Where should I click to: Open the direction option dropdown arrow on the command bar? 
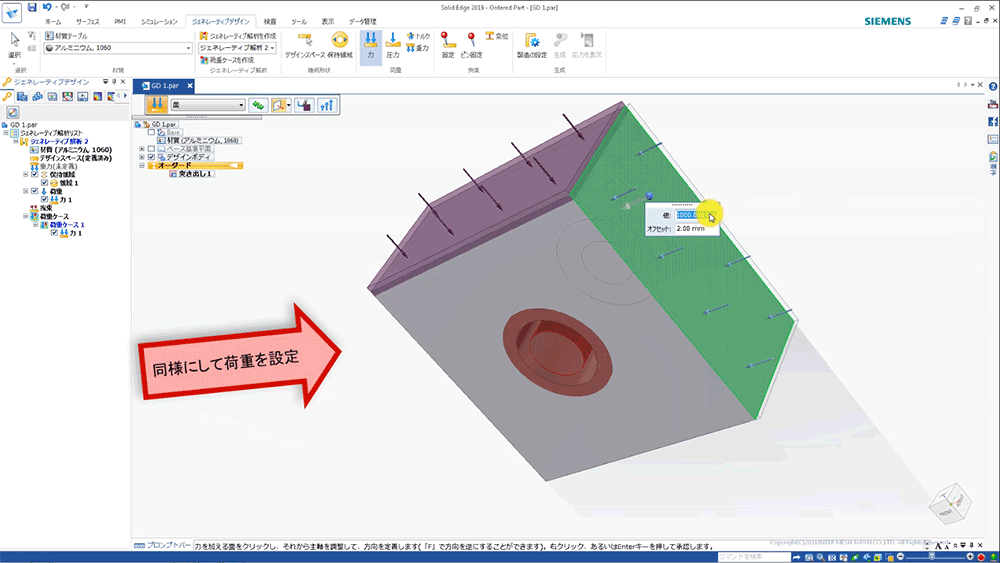tap(289, 105)
